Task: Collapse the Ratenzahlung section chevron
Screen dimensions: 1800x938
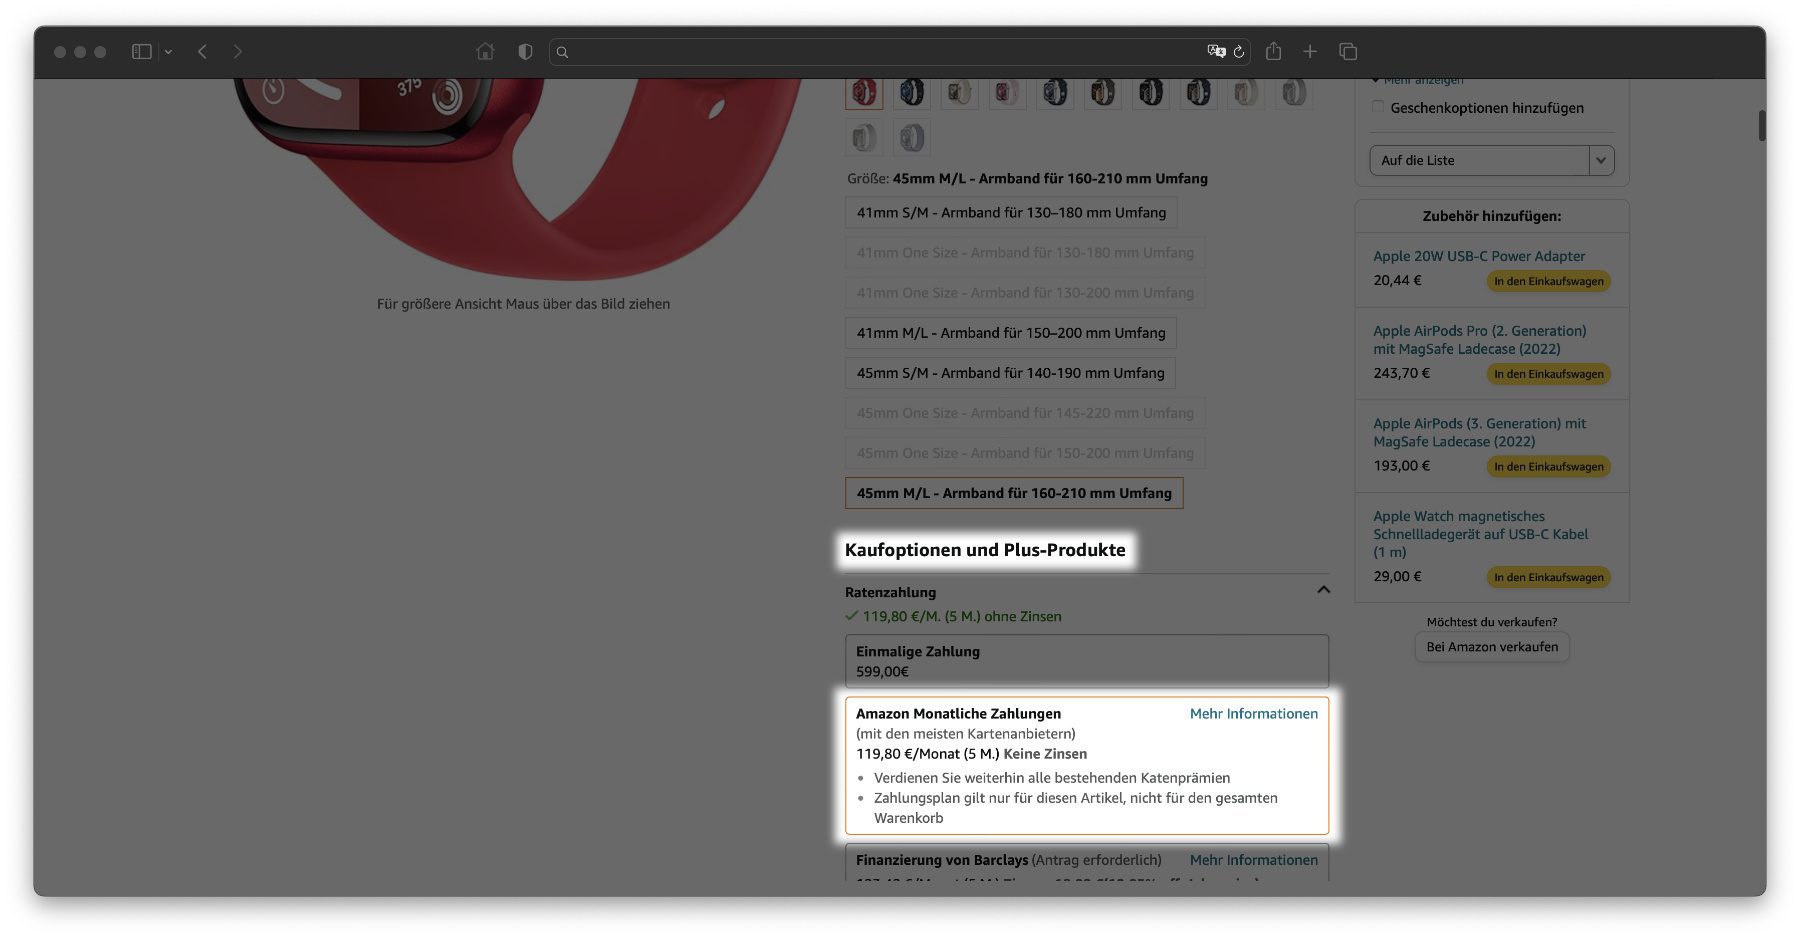Action: point(1323,590)
